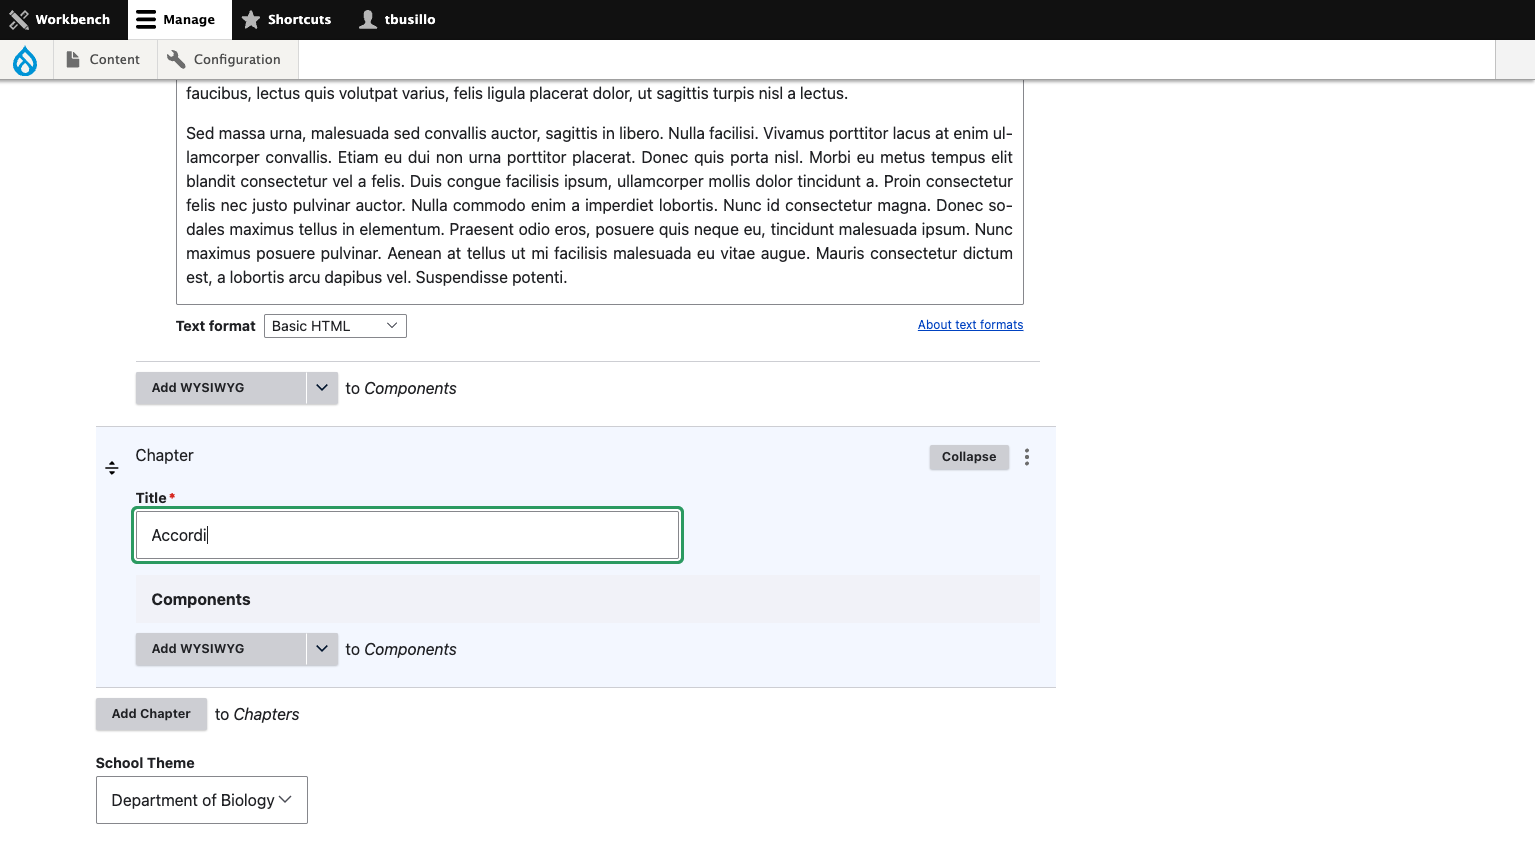1535x844 pixels.
Task: Click the Chapter drag handle icon
Action: coord(112,468)
